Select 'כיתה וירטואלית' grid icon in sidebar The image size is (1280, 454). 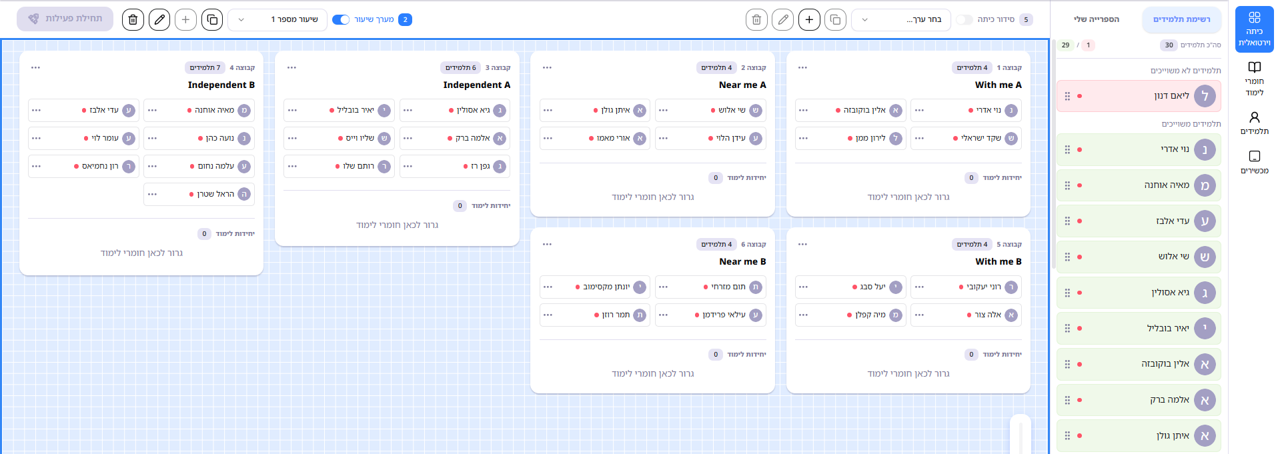point(1254,29)
